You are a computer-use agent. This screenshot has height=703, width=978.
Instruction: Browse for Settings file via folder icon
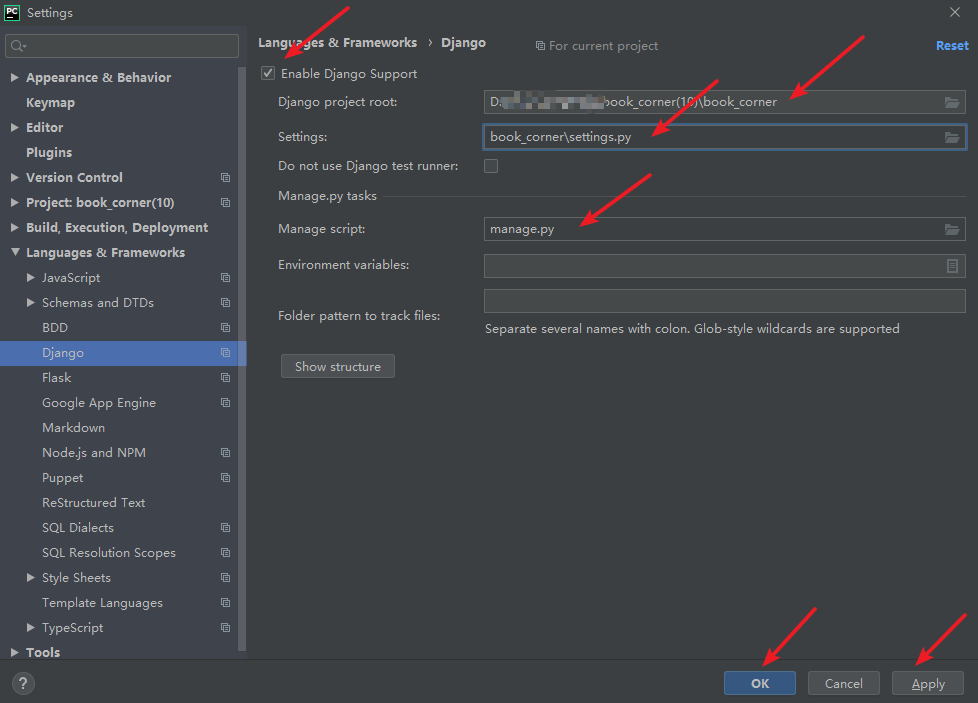(x=952, y=137)
